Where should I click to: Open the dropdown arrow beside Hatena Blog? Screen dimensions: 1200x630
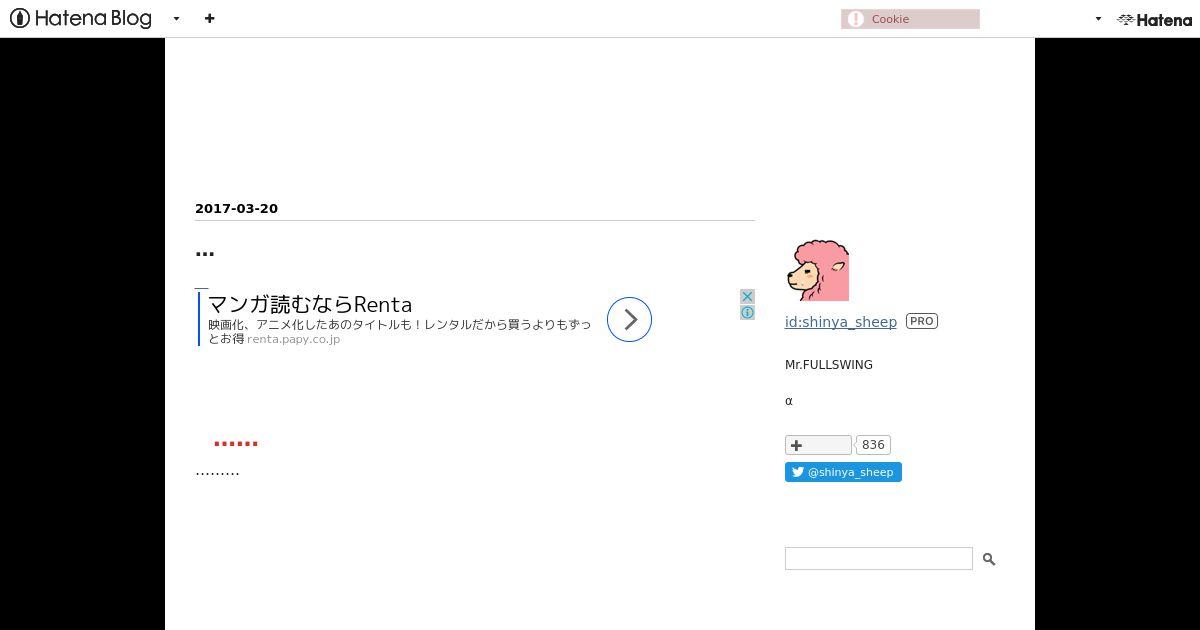pos(176,18)
